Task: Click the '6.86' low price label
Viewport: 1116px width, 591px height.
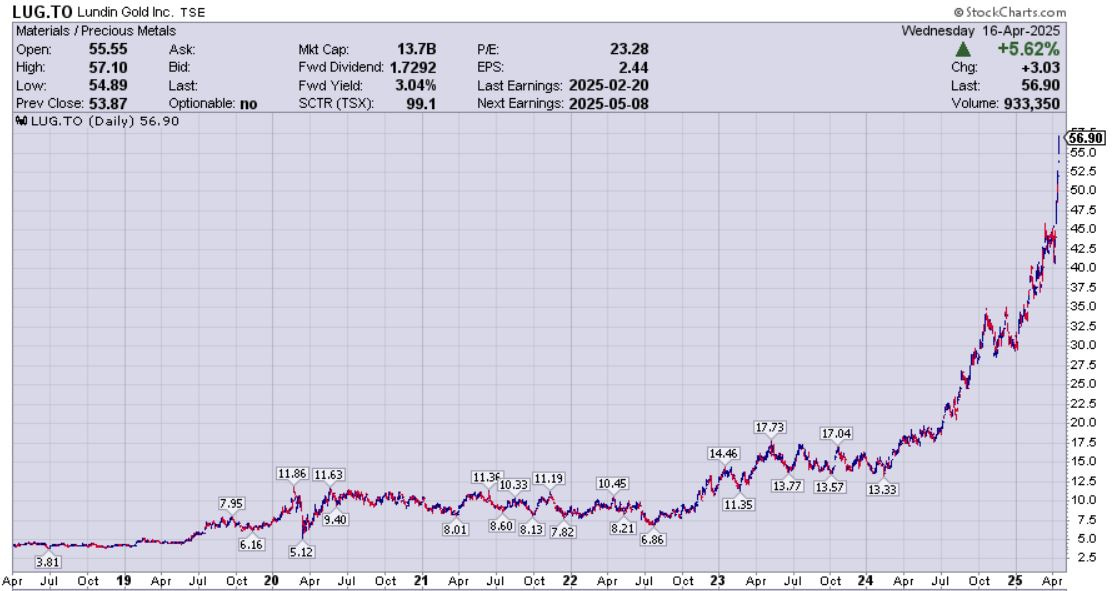Action: (652, 540)
